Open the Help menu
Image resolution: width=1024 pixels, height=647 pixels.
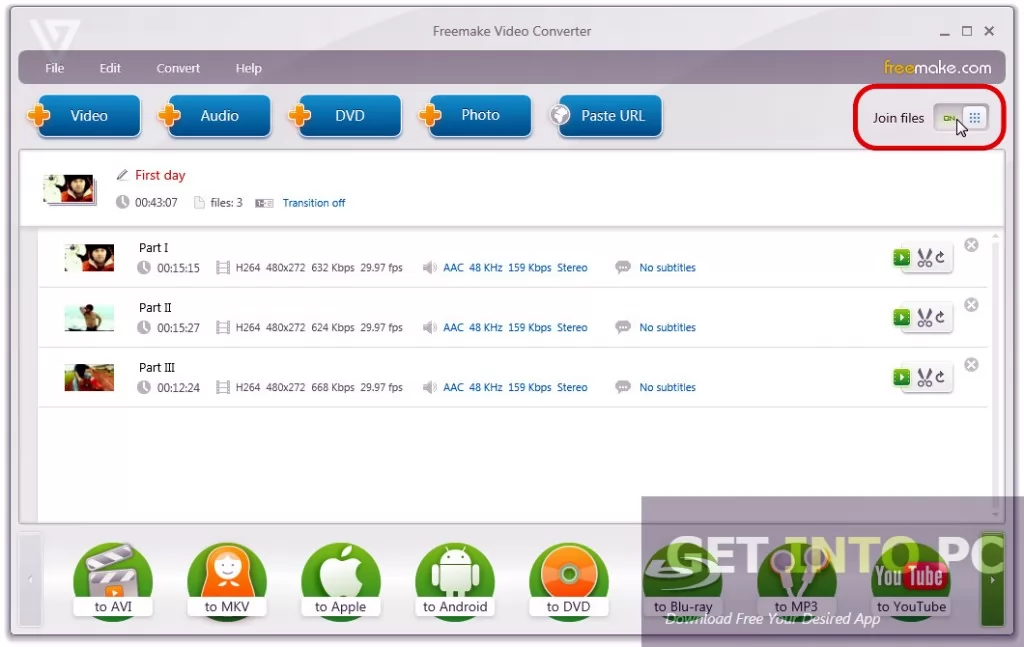(248, 68)
